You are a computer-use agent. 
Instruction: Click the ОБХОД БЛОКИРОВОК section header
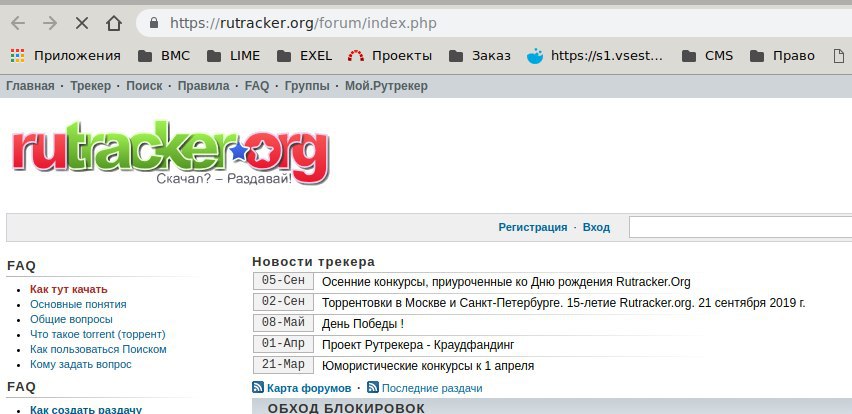click(x=346, y=407)
